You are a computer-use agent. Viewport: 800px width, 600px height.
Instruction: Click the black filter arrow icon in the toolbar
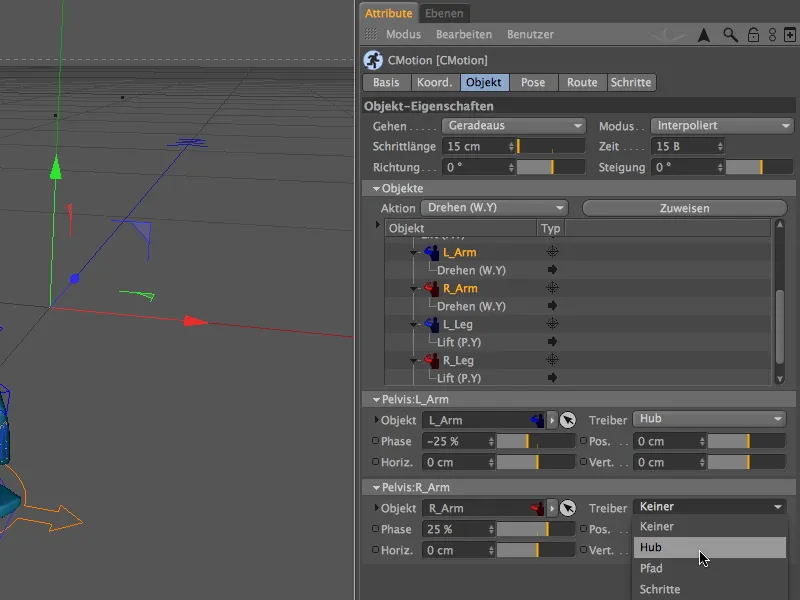[704, 34]
